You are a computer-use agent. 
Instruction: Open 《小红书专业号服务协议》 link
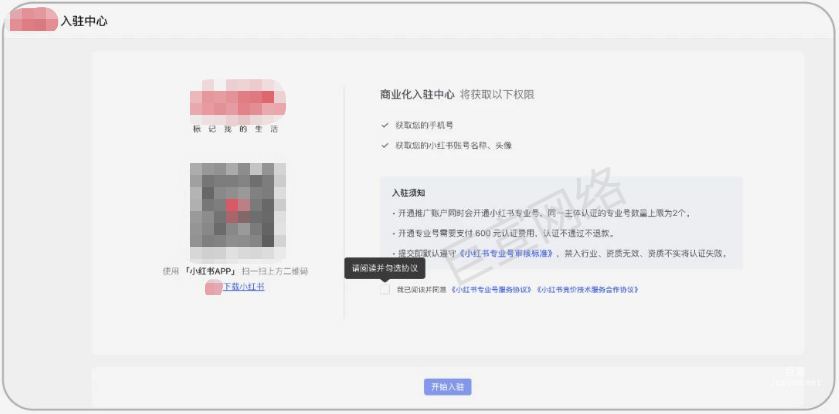[x=492, y=290]
